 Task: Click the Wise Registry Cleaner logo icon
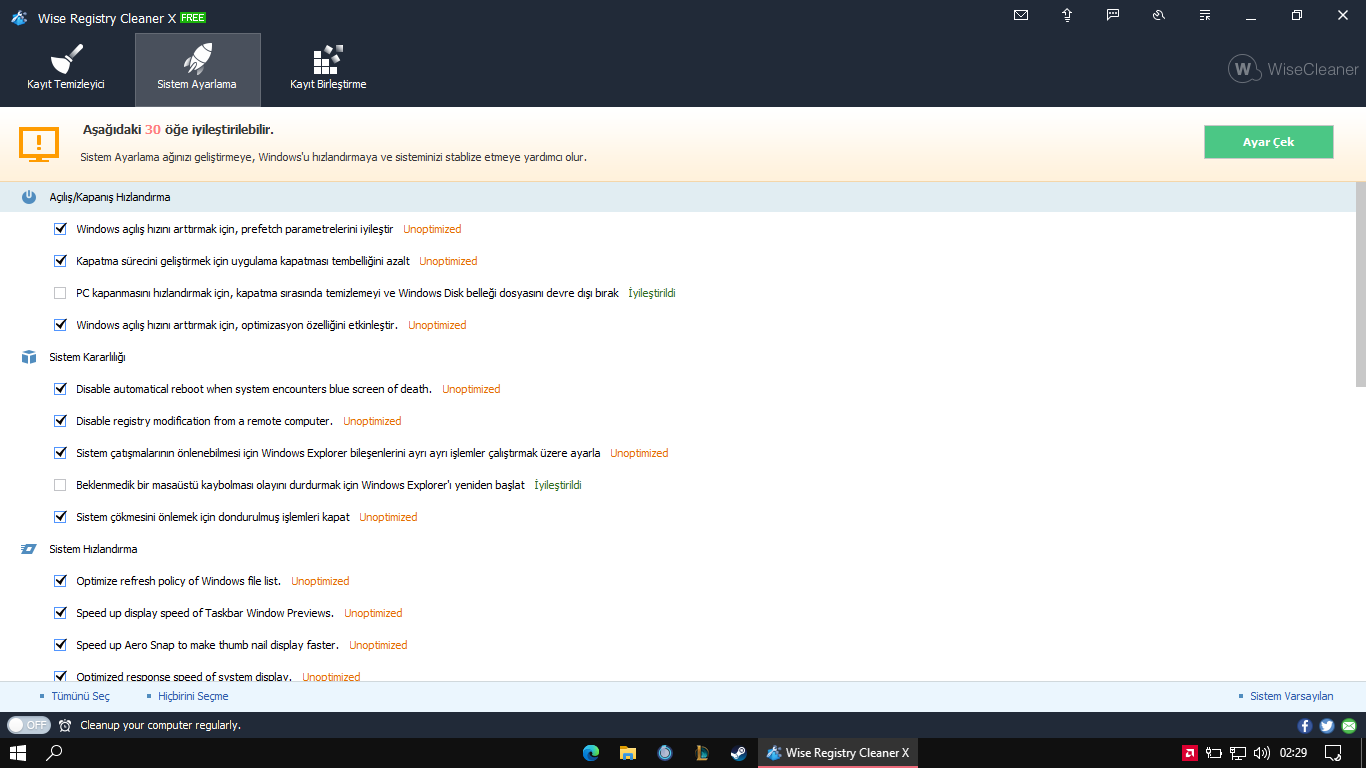coord(19,17)
